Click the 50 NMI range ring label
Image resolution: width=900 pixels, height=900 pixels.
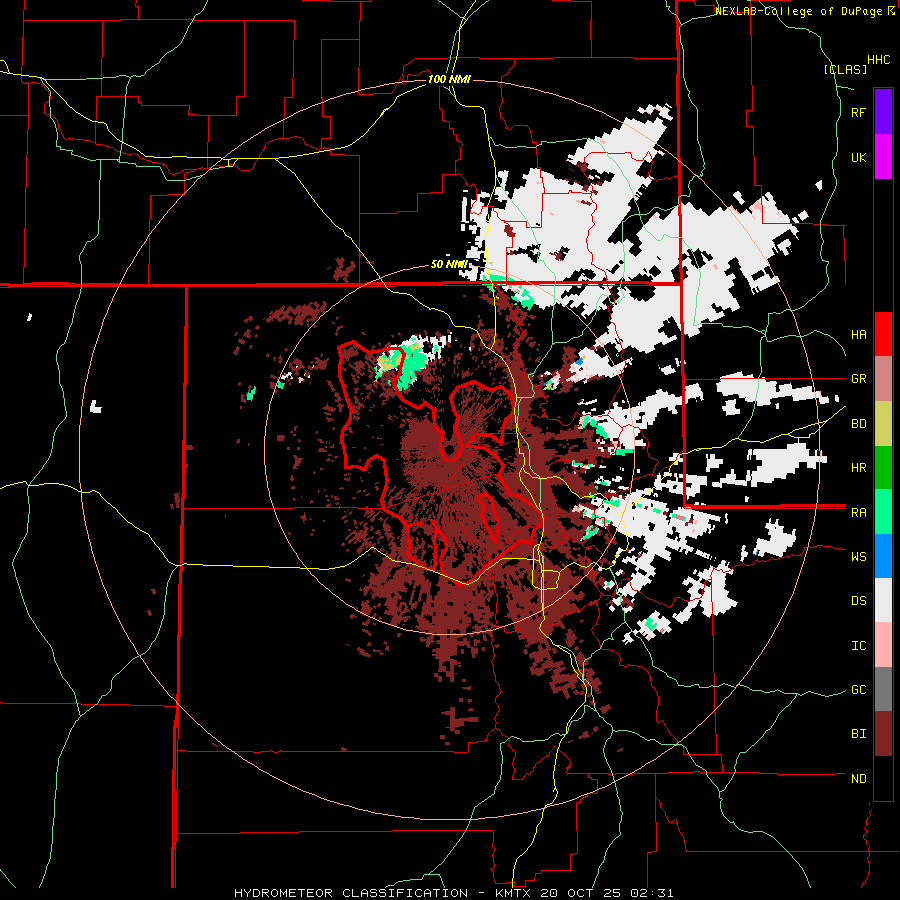tap(449, 265)
